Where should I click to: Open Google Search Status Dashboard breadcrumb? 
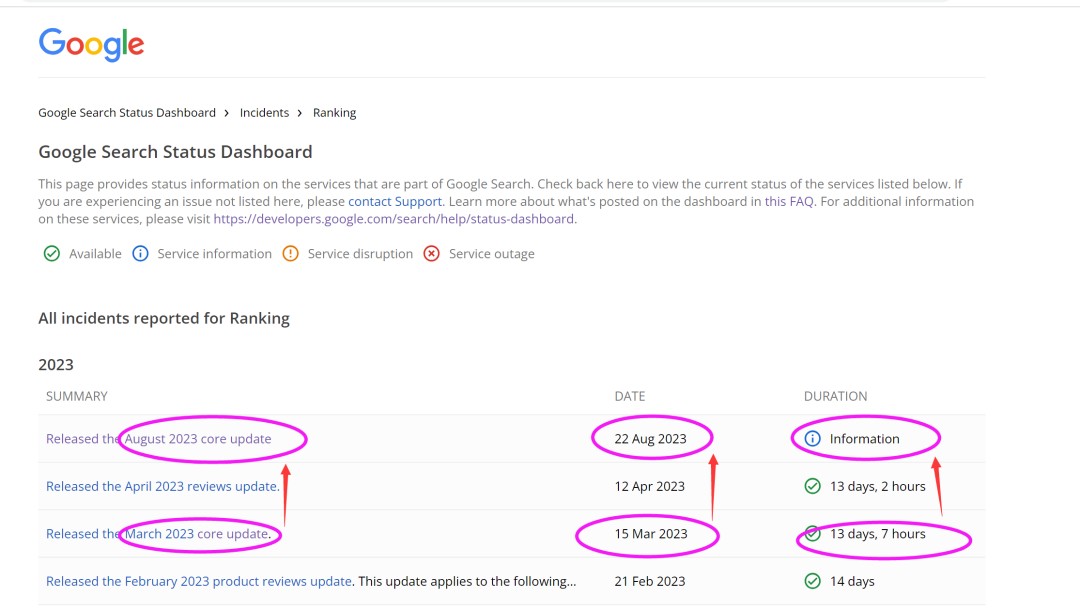pyautogui.click(x=127, y=113)
